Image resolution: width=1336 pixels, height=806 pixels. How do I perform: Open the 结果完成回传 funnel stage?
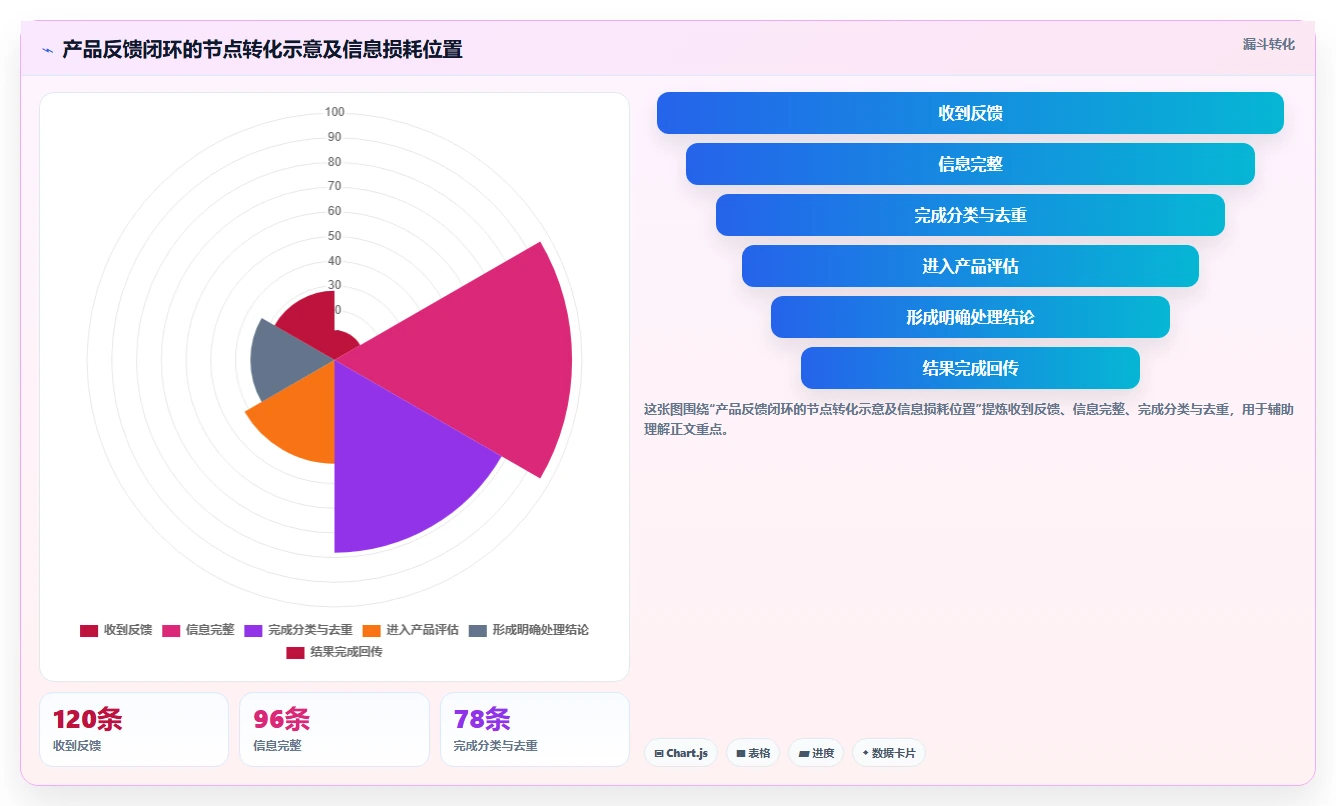(970, 368)
